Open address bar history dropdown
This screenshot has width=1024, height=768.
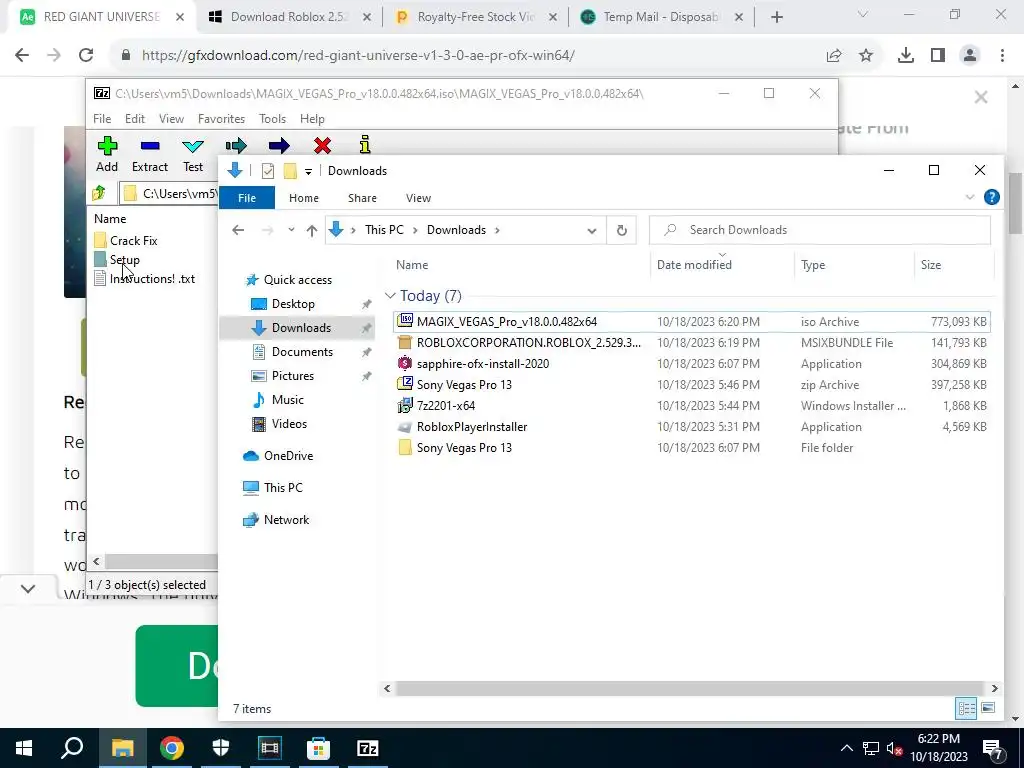(592, 231)
